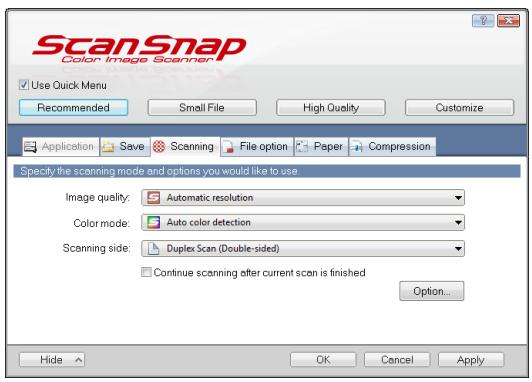Confirm settings with OK
This screenshot has width=532, height=382.
click(323, 360)
